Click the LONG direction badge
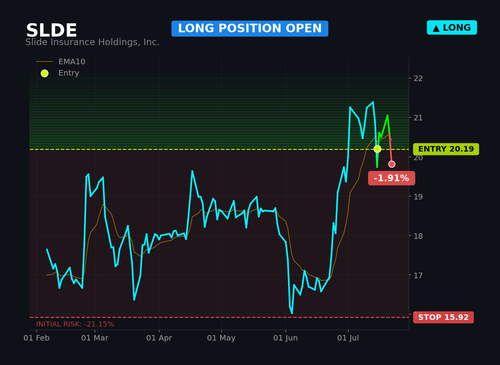 pos(452,28)
